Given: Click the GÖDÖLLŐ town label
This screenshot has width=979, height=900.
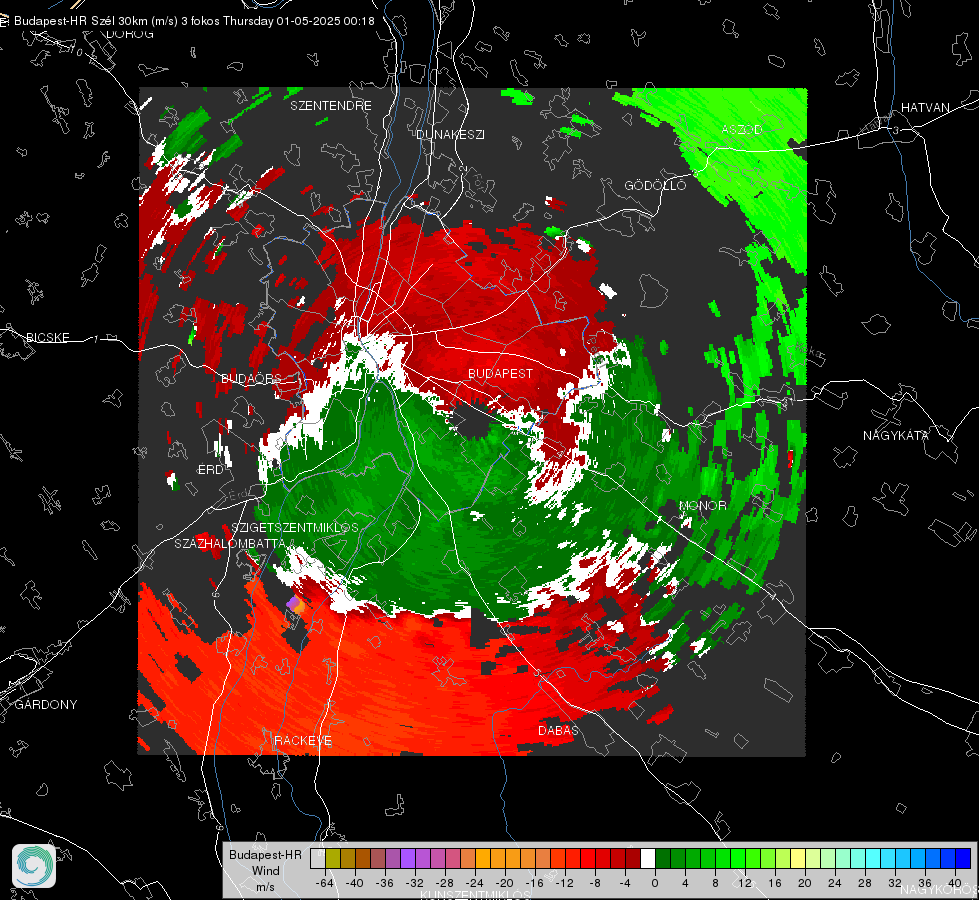Looking at the screenshot, I should click(x=655, y=185).
